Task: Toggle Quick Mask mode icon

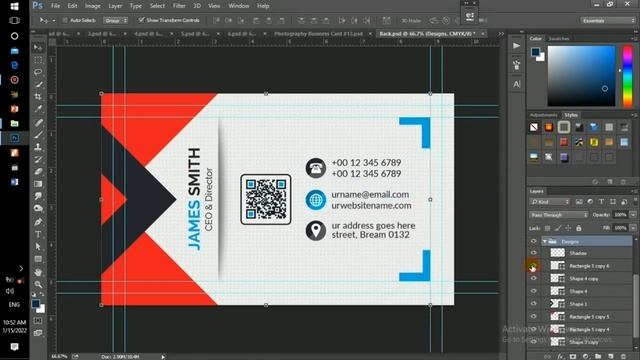Action: pyautogui.click(x=38, y=321)
